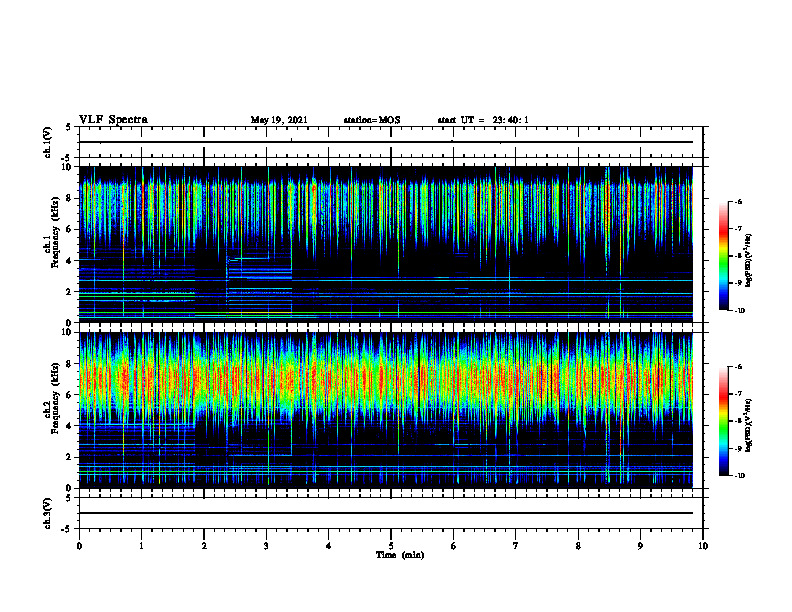The height and width of the screenshot is (612, 792).
Task: Click the "Time (min)" axis label
Action: pyautogui.click(x=400, y=555)
